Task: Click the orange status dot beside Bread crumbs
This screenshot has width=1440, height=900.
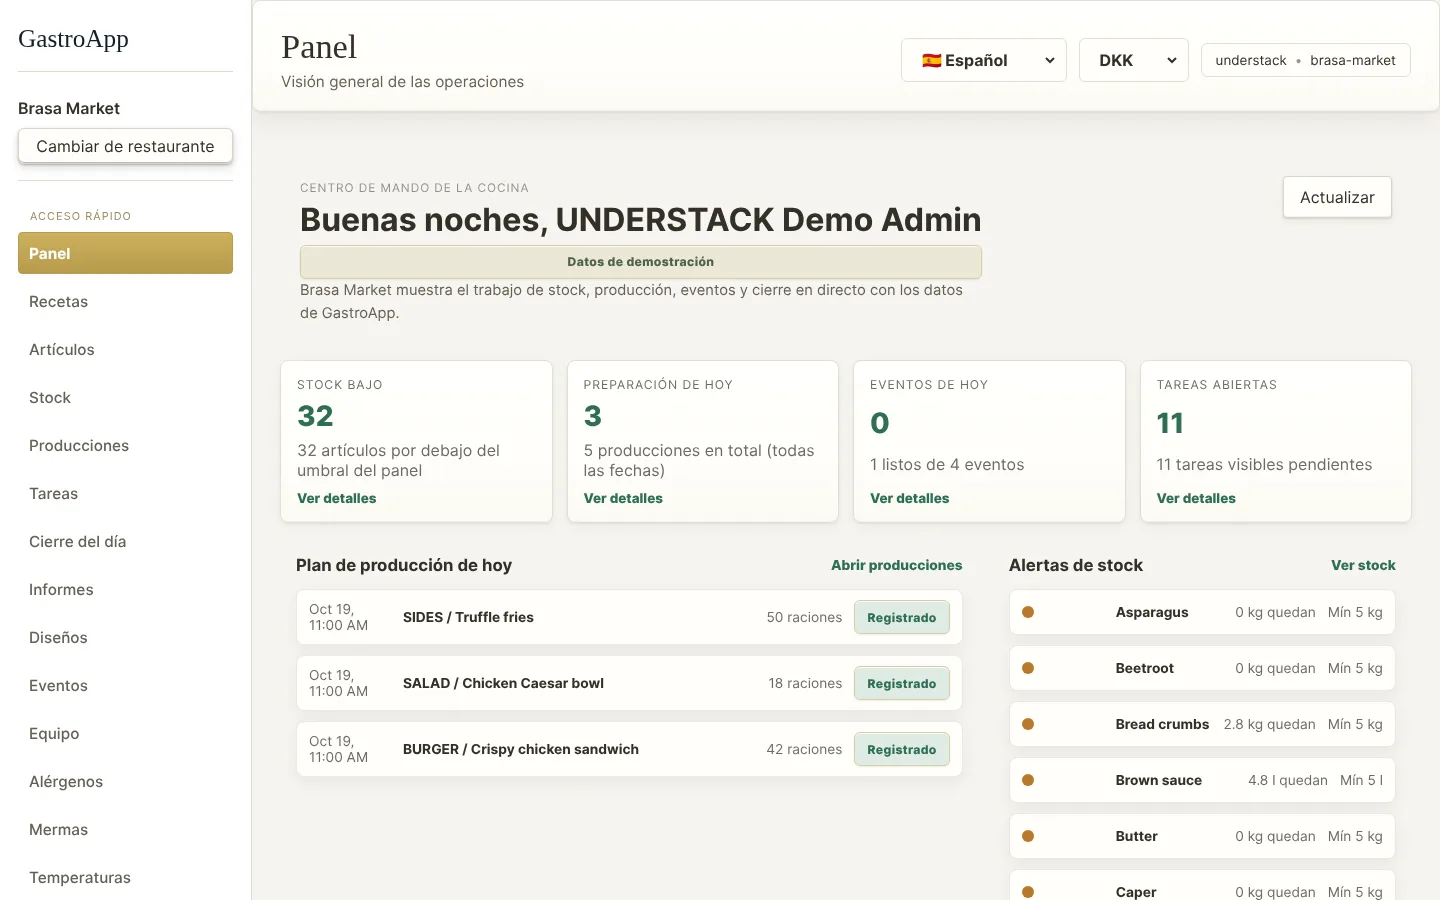Action: (1028, 724)
